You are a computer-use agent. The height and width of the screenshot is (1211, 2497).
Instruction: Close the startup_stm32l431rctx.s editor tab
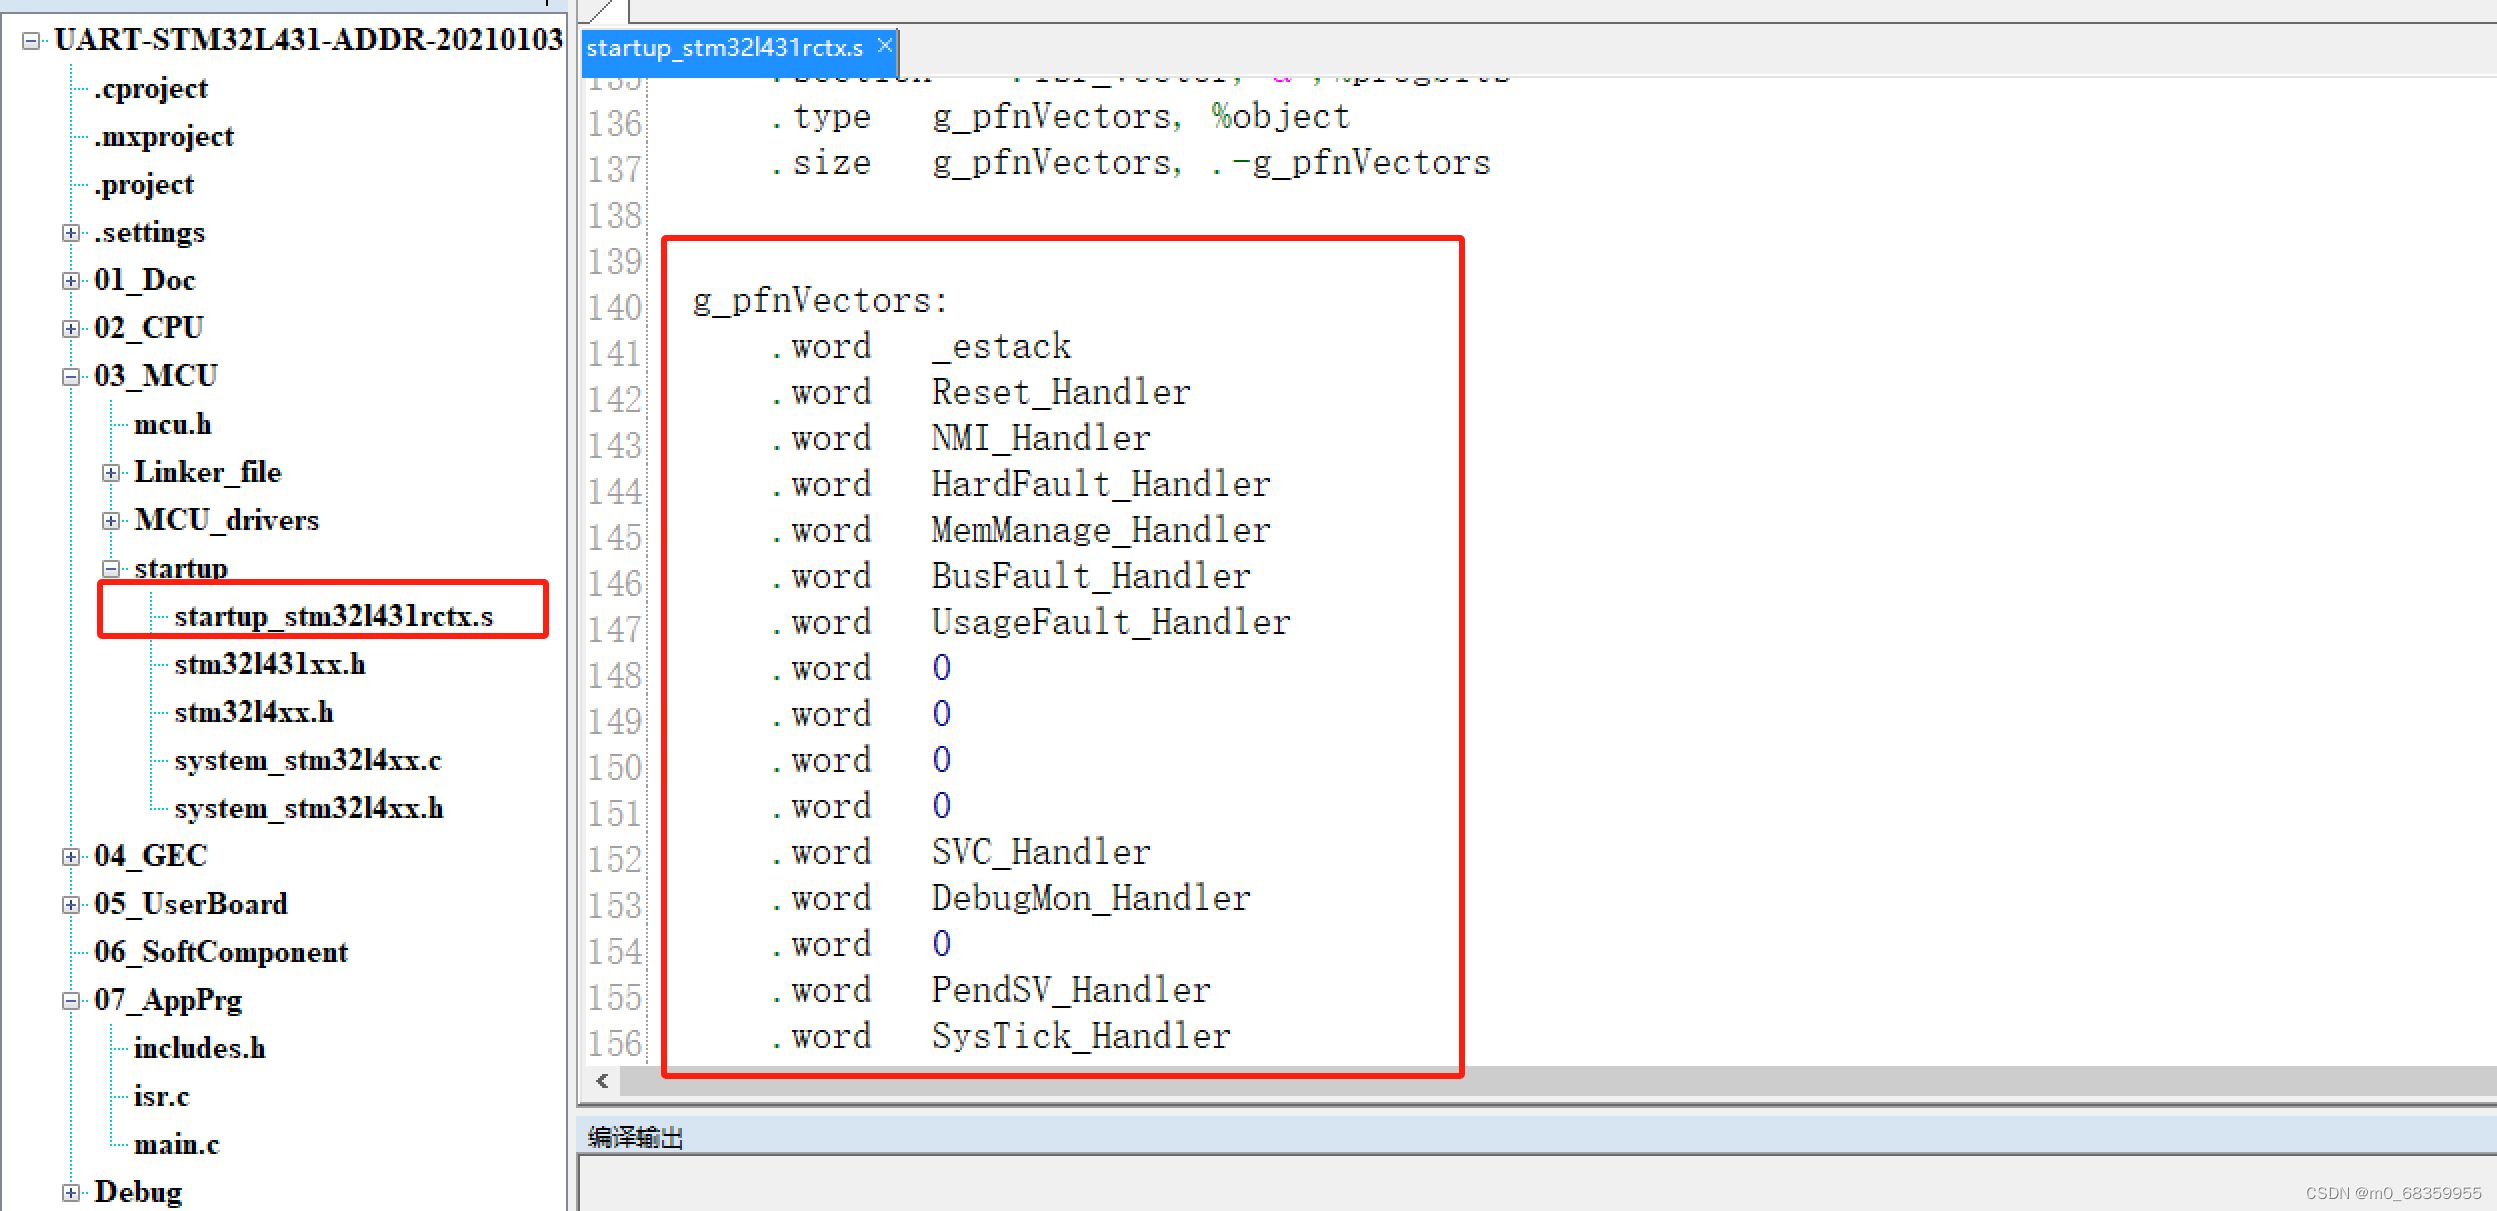[x=884, y=46]
